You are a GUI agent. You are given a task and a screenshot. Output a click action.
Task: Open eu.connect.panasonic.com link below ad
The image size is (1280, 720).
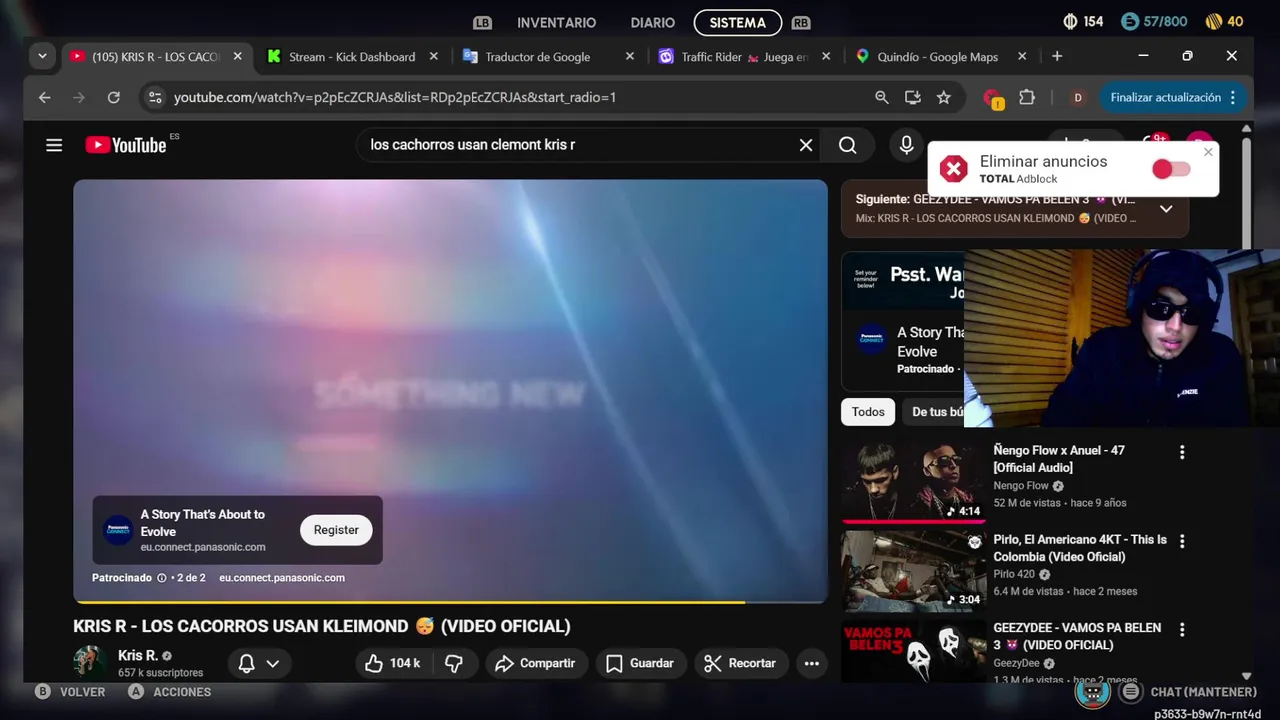(282, 578)
